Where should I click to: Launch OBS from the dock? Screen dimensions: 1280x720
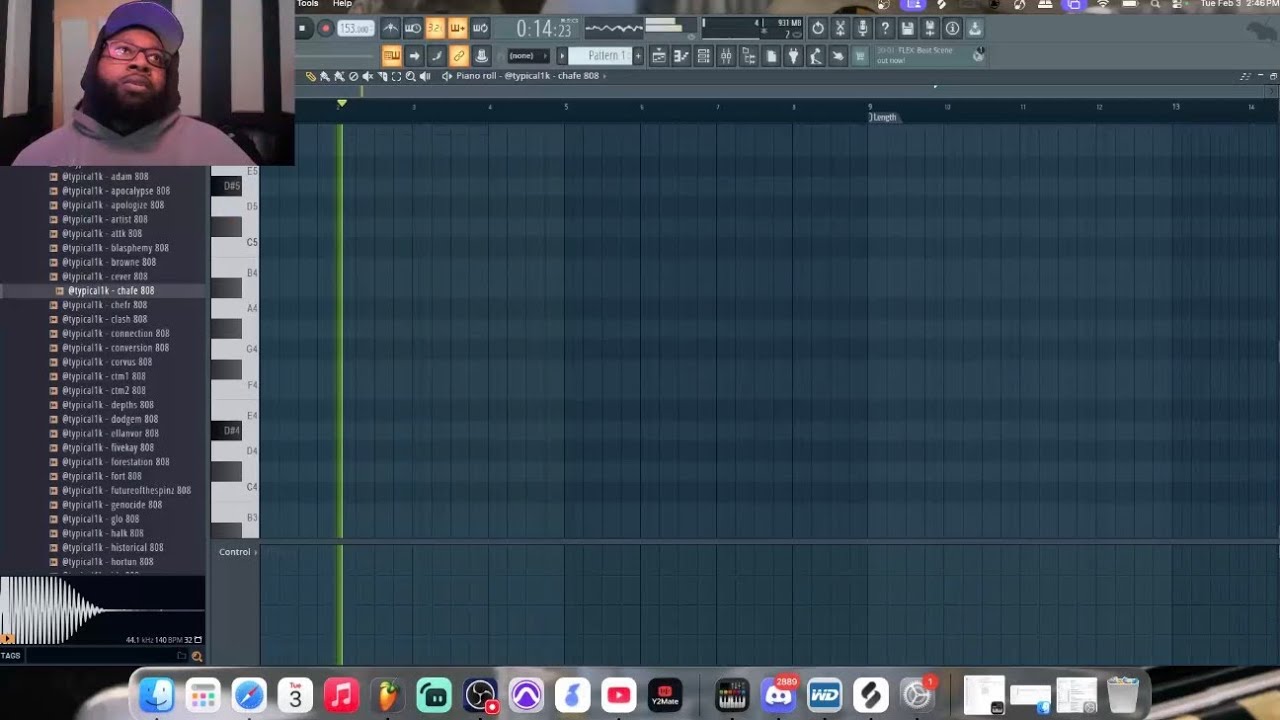point(481,695)
